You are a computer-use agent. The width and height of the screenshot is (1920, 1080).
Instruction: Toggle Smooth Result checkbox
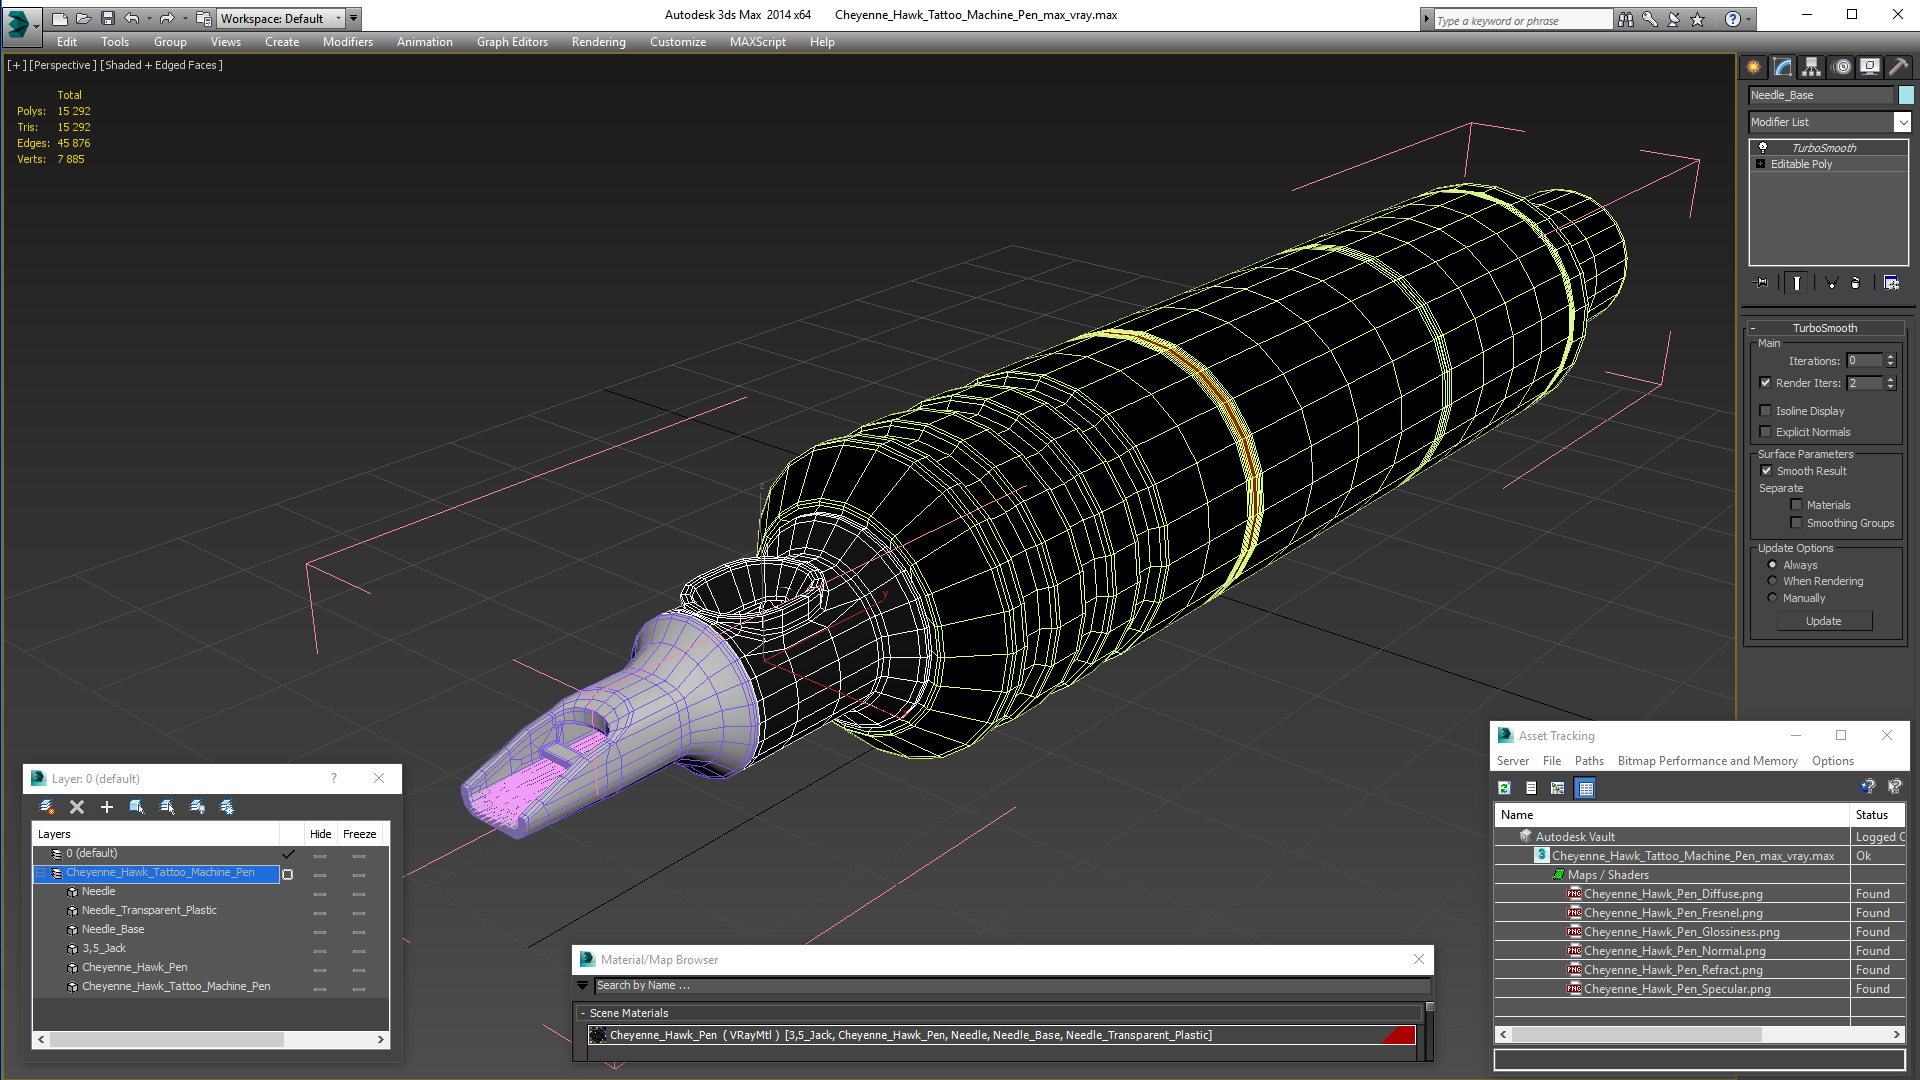click(x=1766, y=470)
